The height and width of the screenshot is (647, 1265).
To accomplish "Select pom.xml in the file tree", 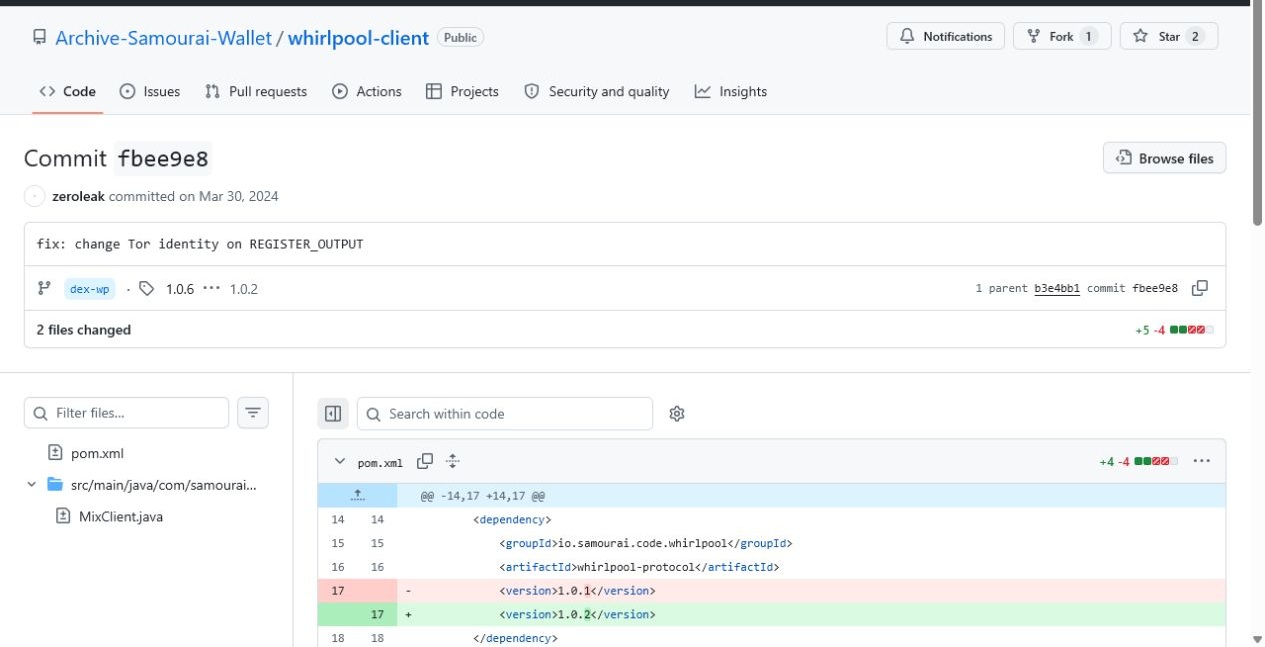I will [x=97, y=453].
